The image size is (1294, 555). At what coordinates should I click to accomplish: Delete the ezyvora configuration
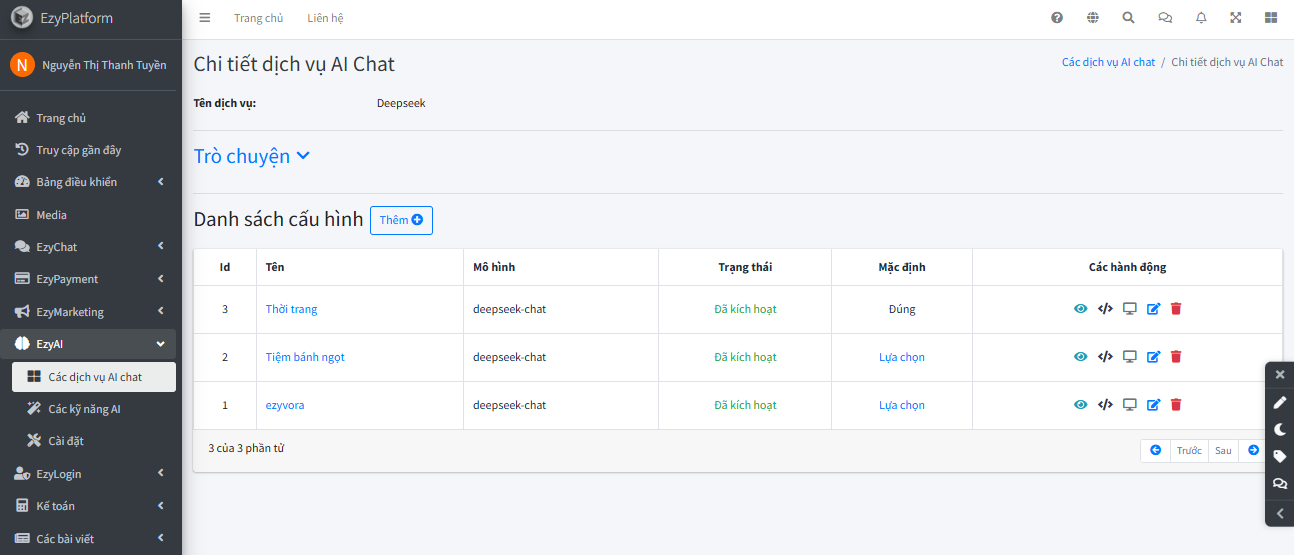[x=1176, y=405]
